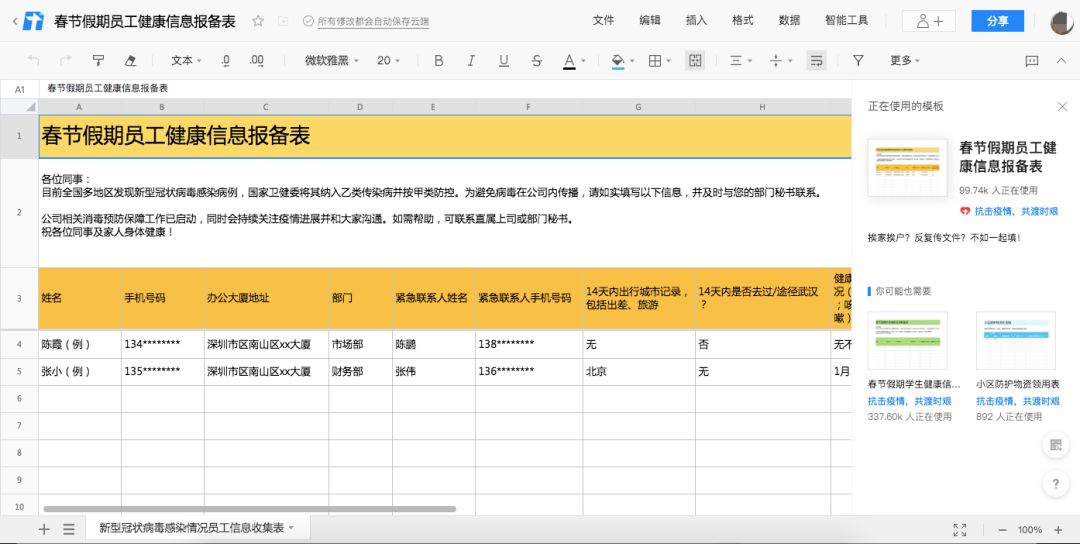The height and width of the screenshot is (544, 1080).
Task: Open 春节假期学生健康信息 template thumbnail
Action: pyautogui.click(x=908, y=340)
